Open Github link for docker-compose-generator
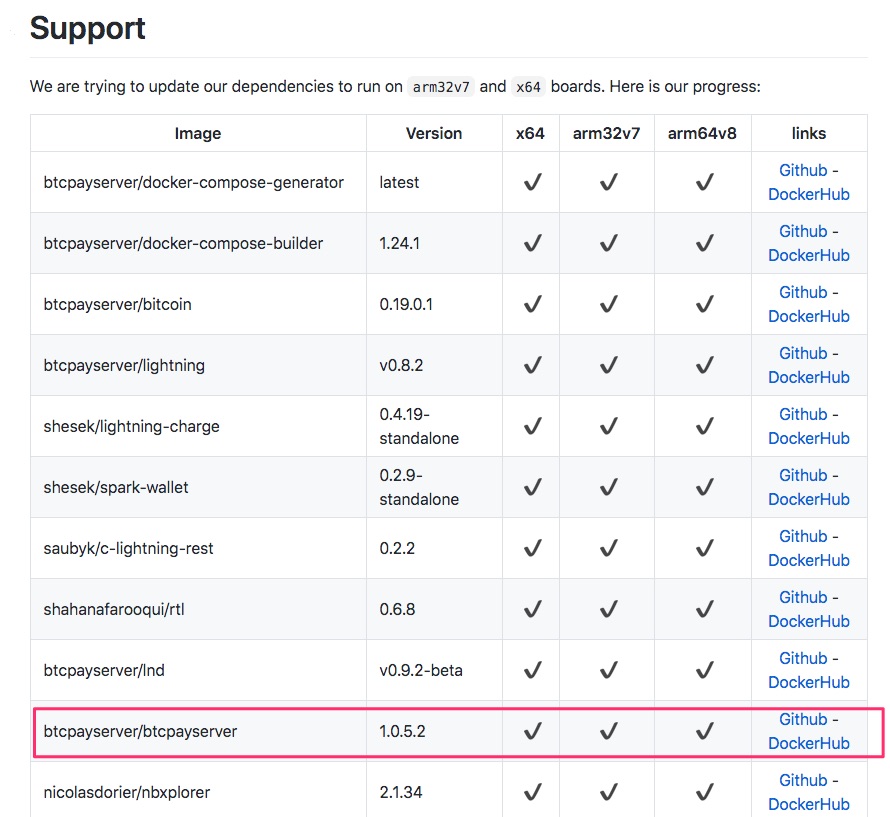Viewport: 890px width, 817px height. tap(803, 170)
